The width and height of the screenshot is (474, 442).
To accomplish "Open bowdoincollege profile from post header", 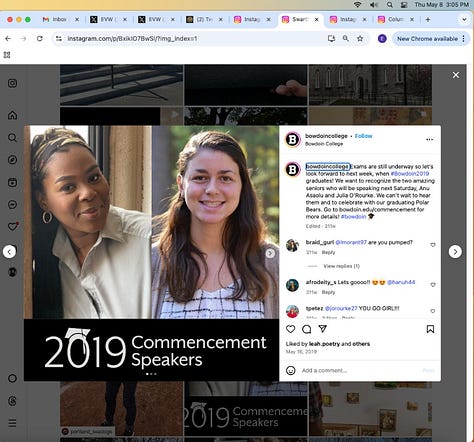I will coord(326,136).
